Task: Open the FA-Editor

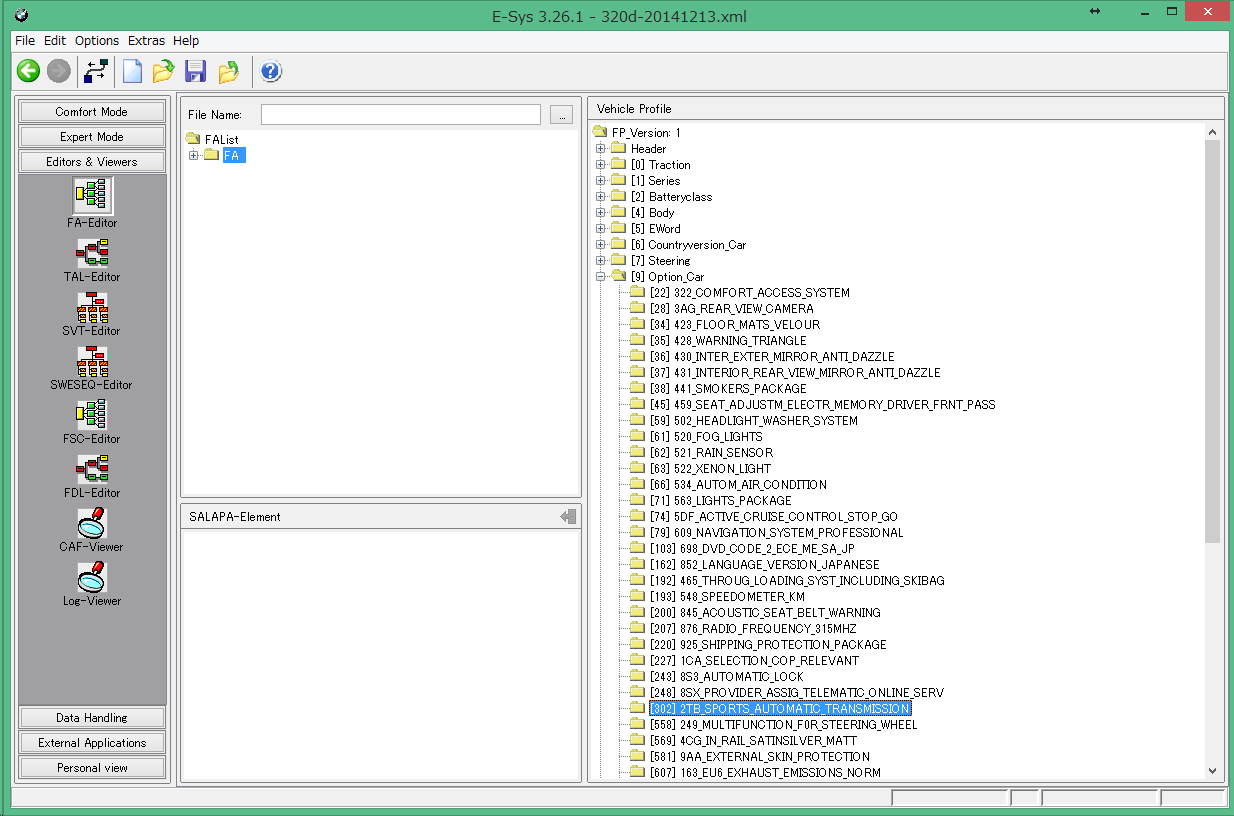Action: click(x=92, y=204)
